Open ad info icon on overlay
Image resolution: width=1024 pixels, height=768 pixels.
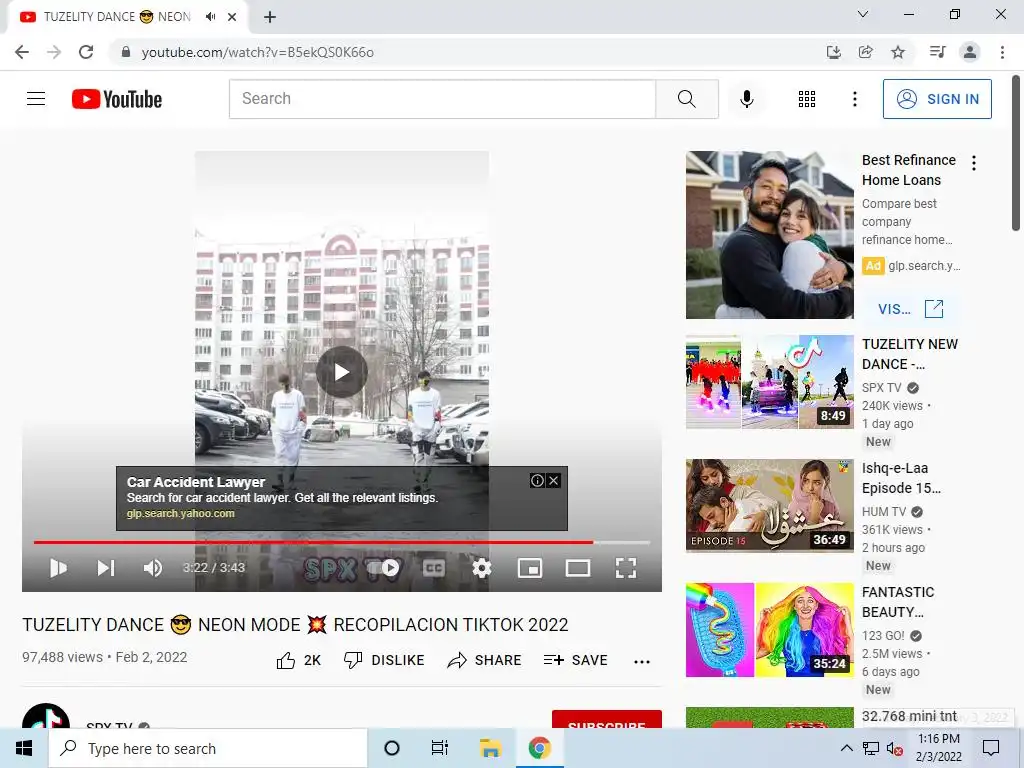(x=537, y=481)
